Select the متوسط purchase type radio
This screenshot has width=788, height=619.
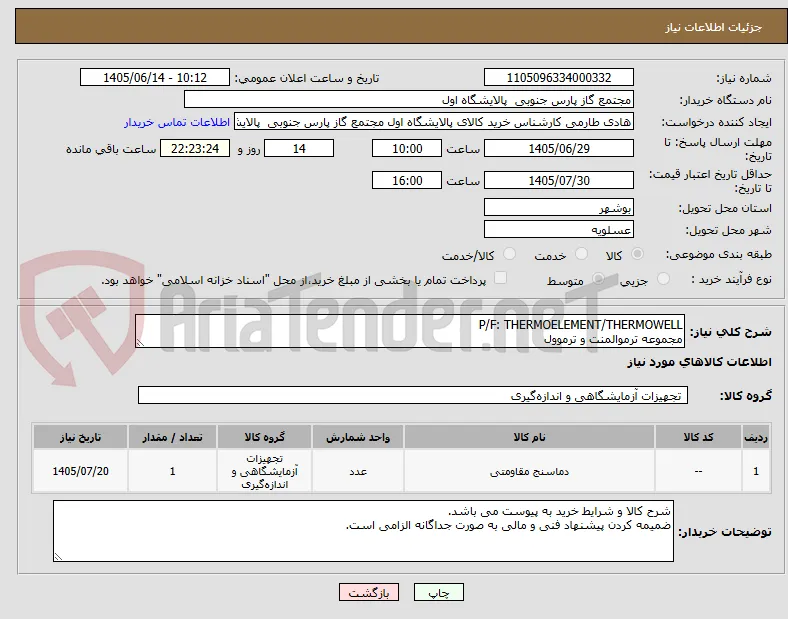(x=598, y=279)
